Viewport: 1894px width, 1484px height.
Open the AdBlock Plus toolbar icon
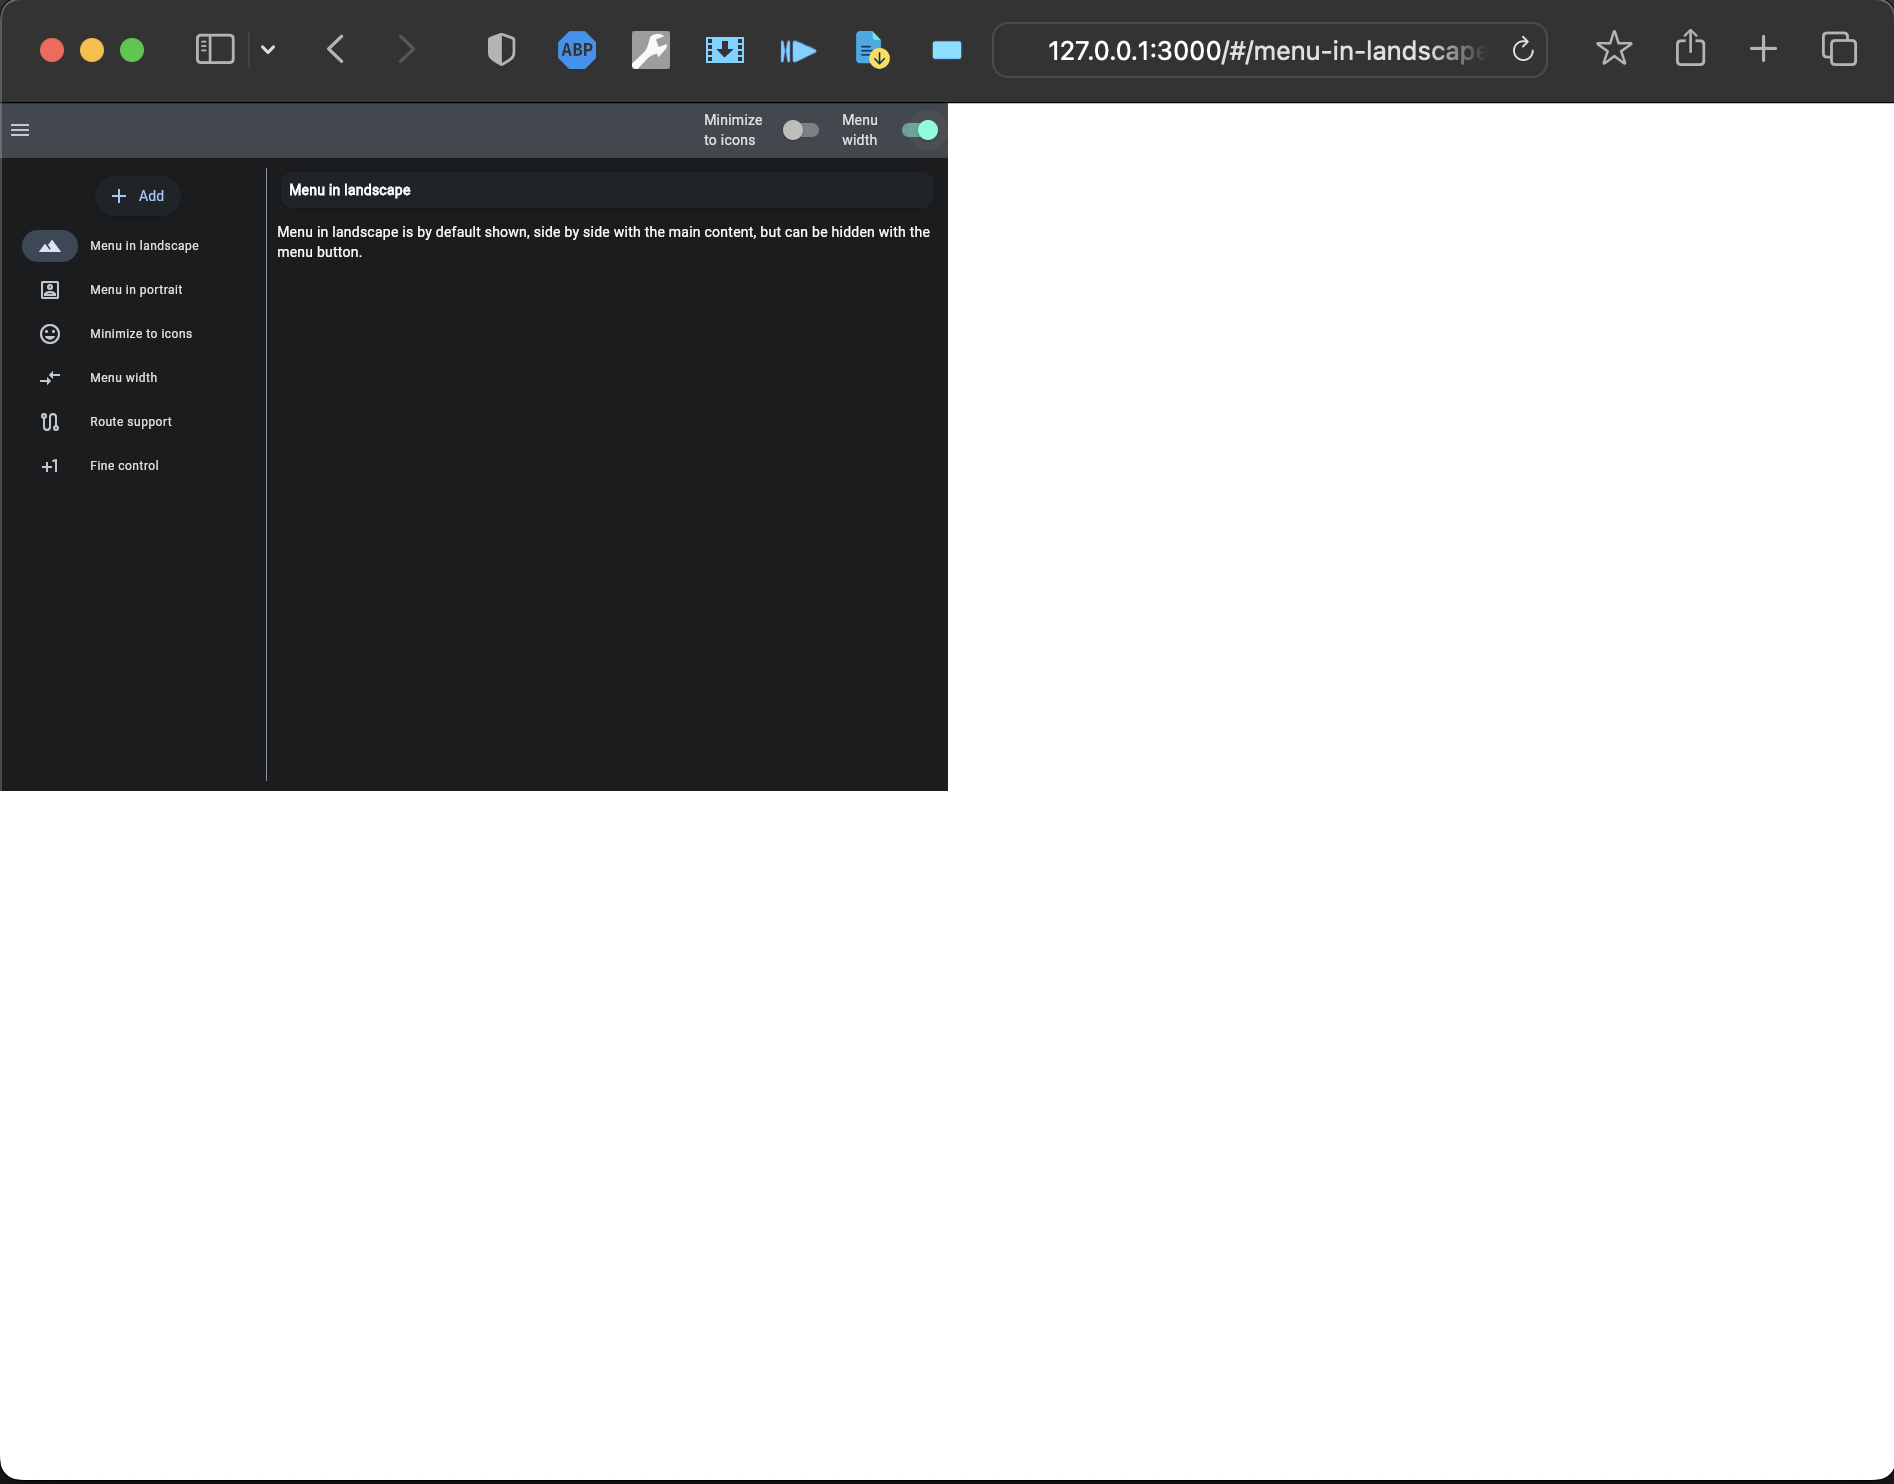[576, 49]
